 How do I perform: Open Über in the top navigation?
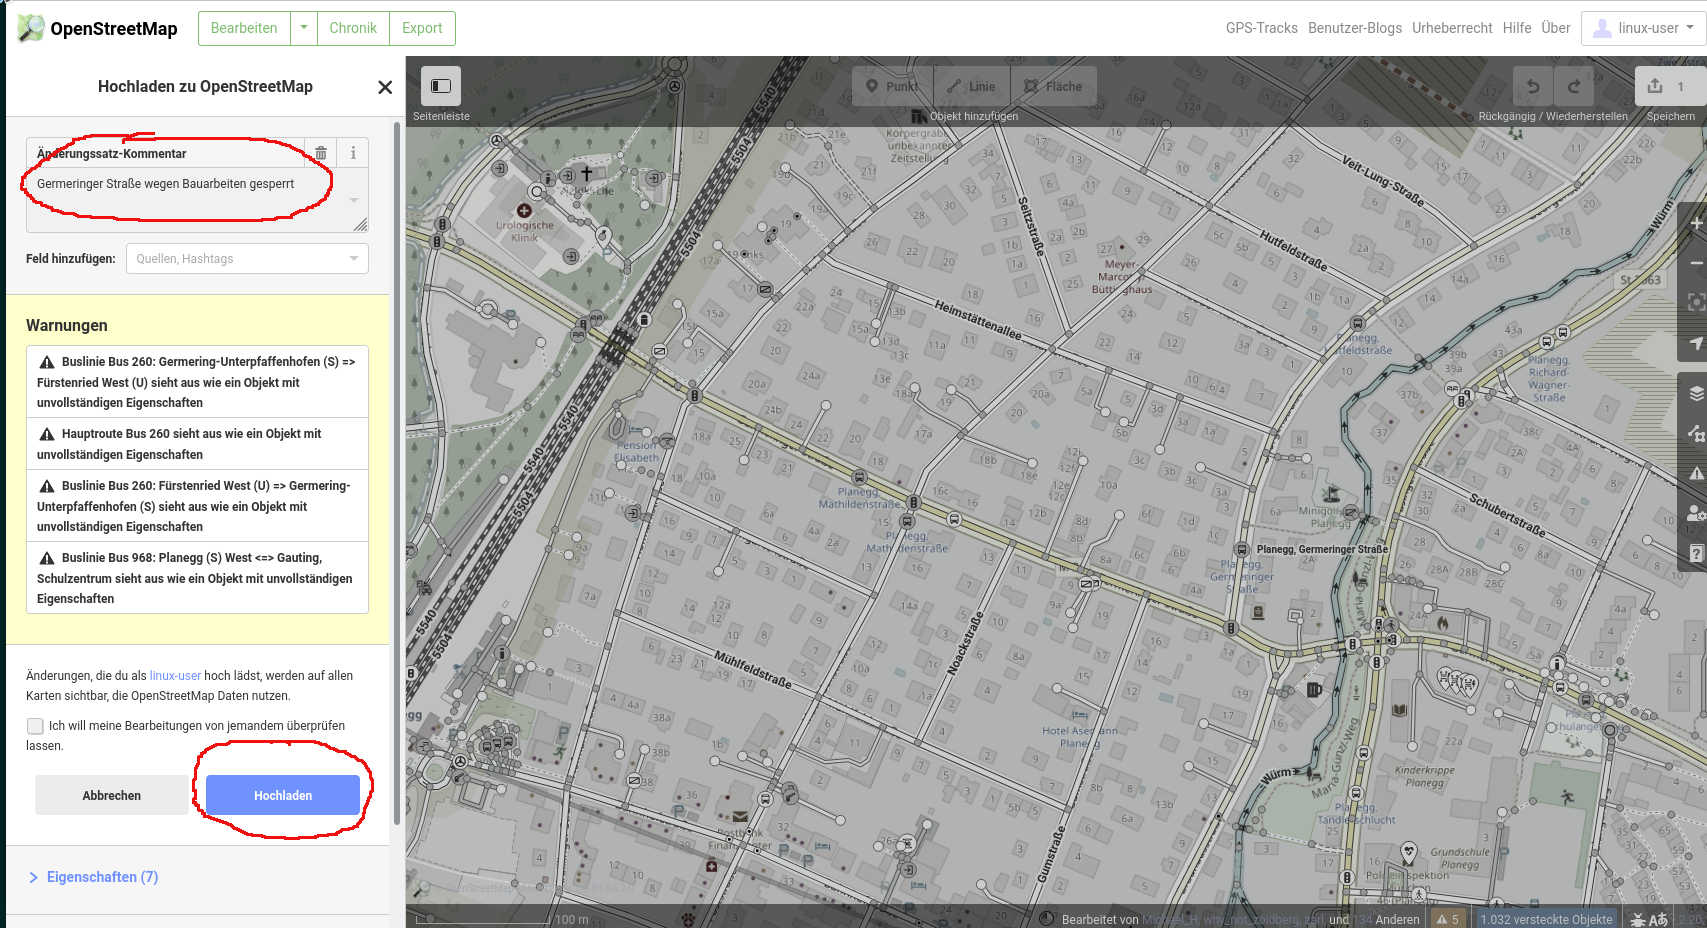click(1555, 28)
